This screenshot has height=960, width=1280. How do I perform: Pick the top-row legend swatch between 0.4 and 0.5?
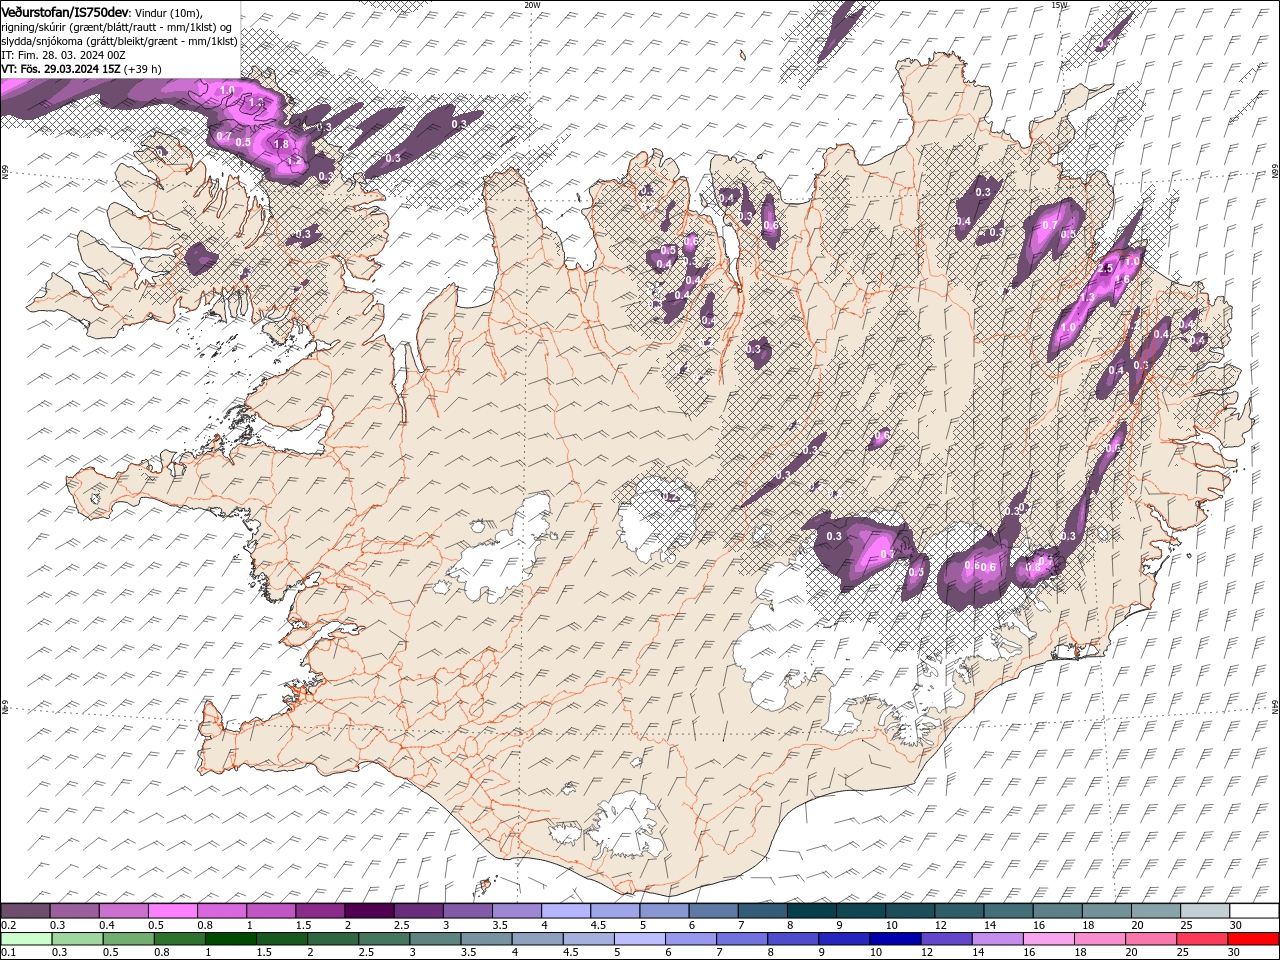pyautogui.click(x=123, y=911)
